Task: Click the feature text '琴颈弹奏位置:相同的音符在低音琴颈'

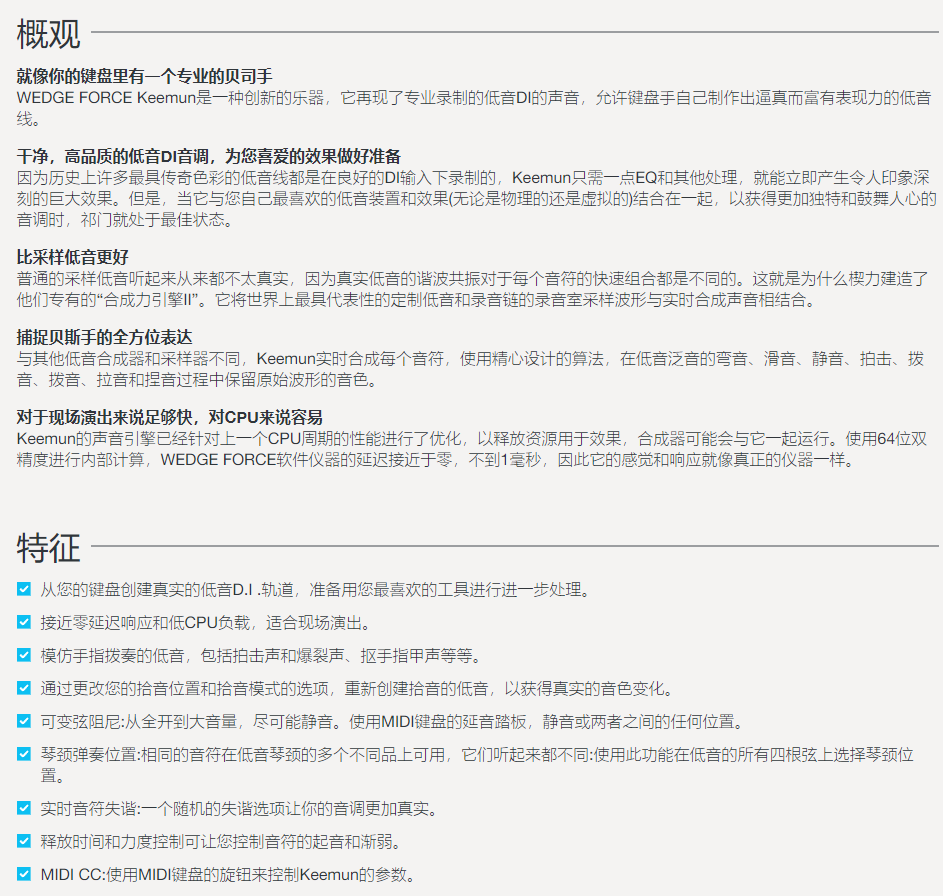Action: pos(478,765)
